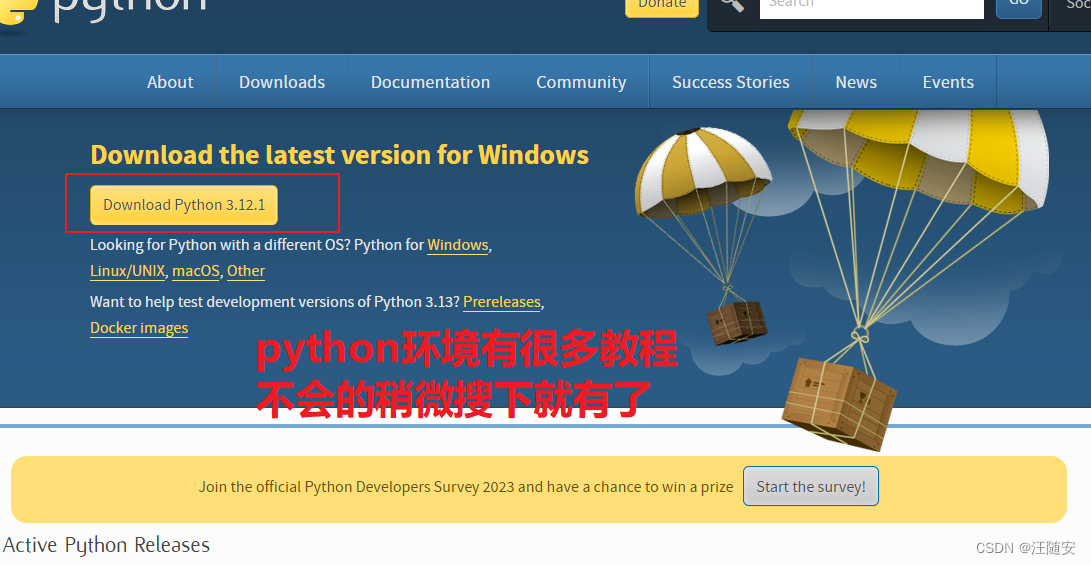This screenshot has width=1091, height=565.
Task: Follow the Windows link
Action: [x=458, y=245]
